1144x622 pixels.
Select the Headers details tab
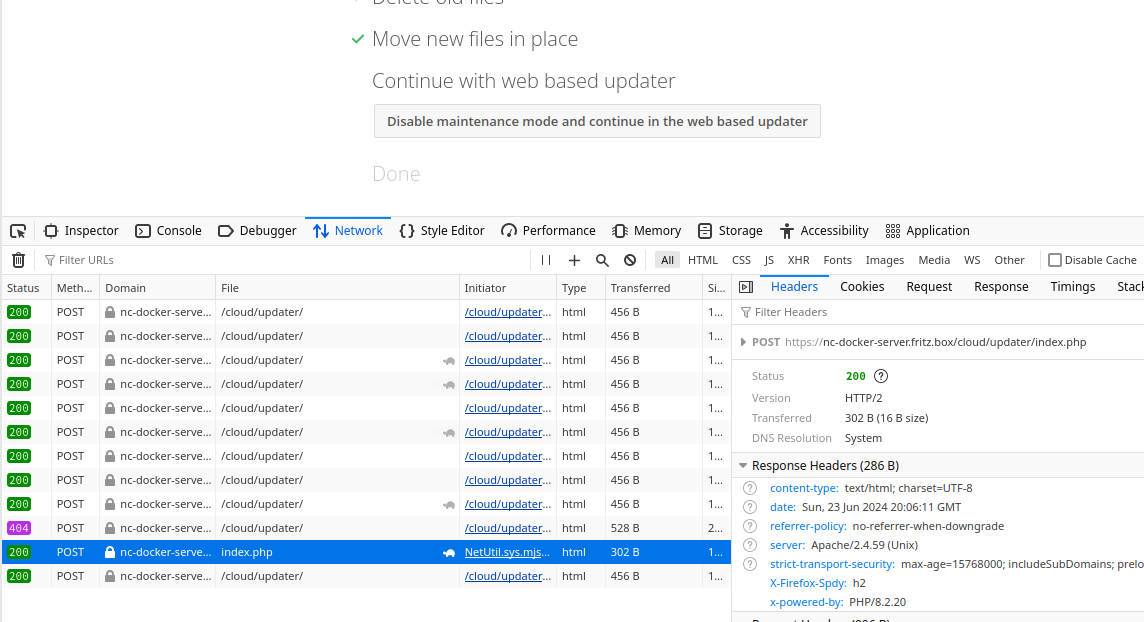pos(794,287)
